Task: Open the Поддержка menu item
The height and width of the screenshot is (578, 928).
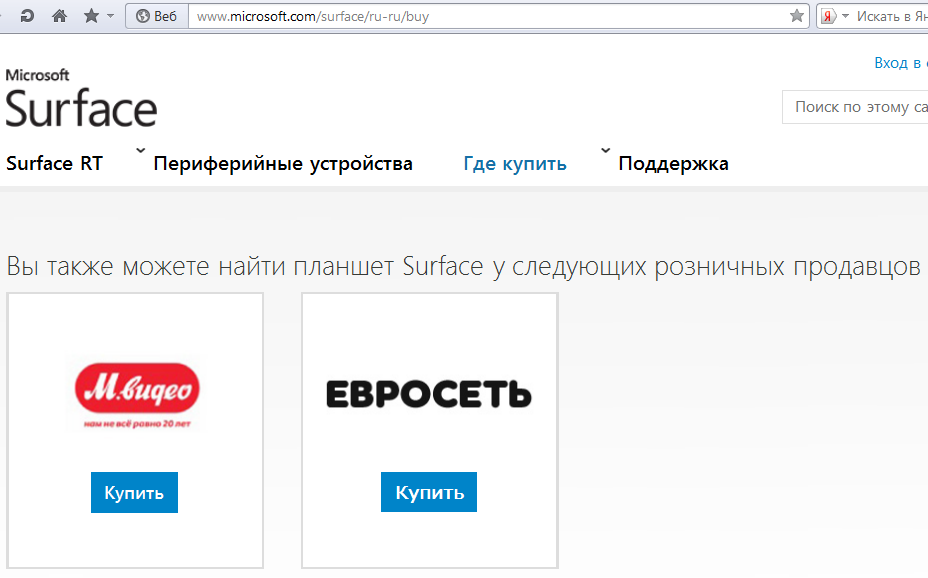Action: pyautogui.click(x=674, y=163)
